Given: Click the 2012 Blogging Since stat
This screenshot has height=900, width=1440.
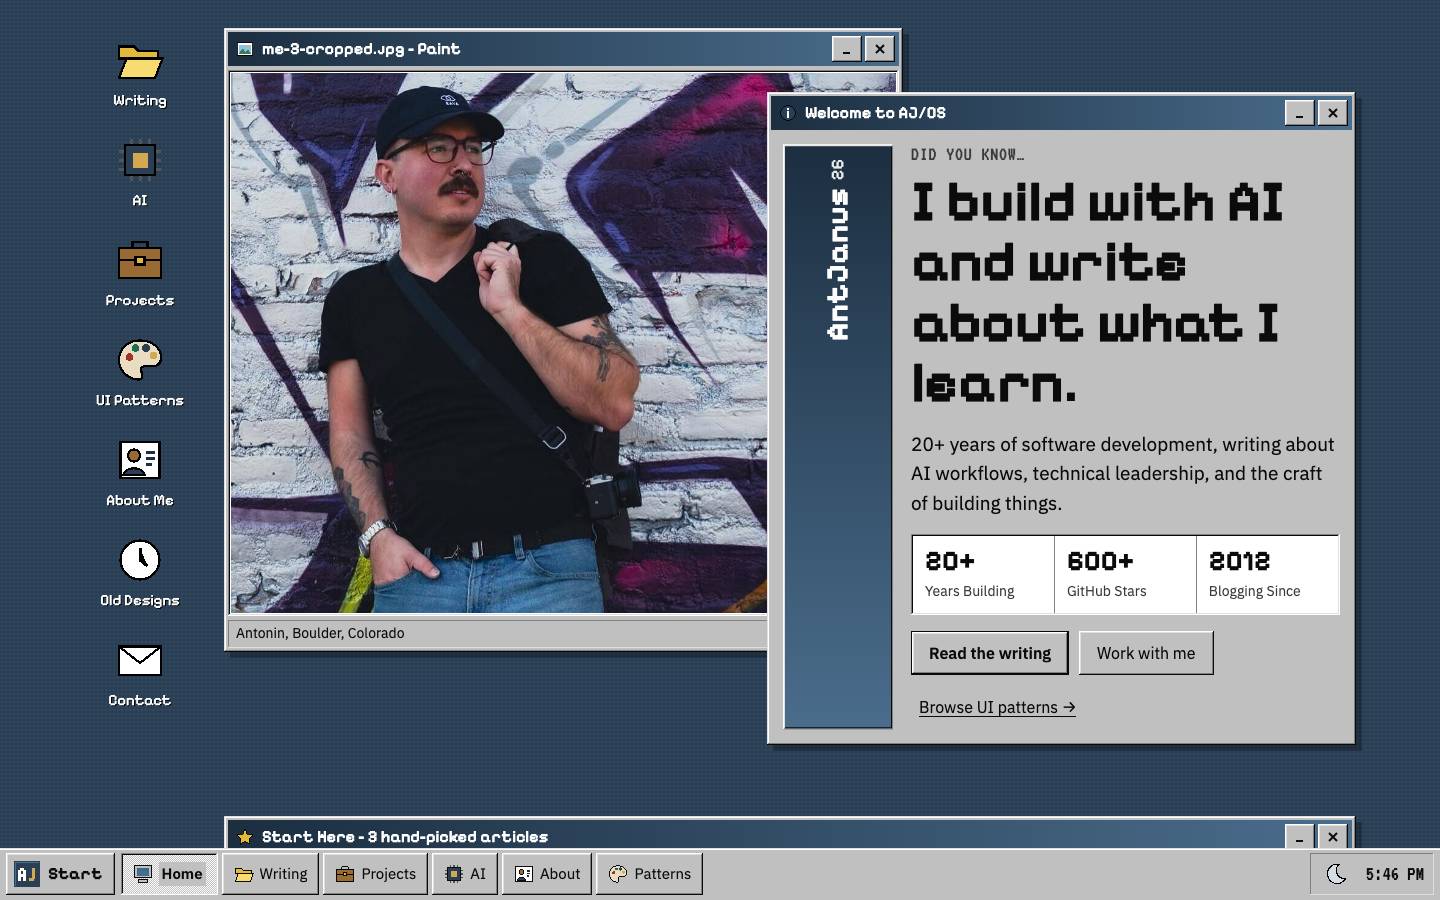Looking at the screenshot, I should coord(1267,575).
